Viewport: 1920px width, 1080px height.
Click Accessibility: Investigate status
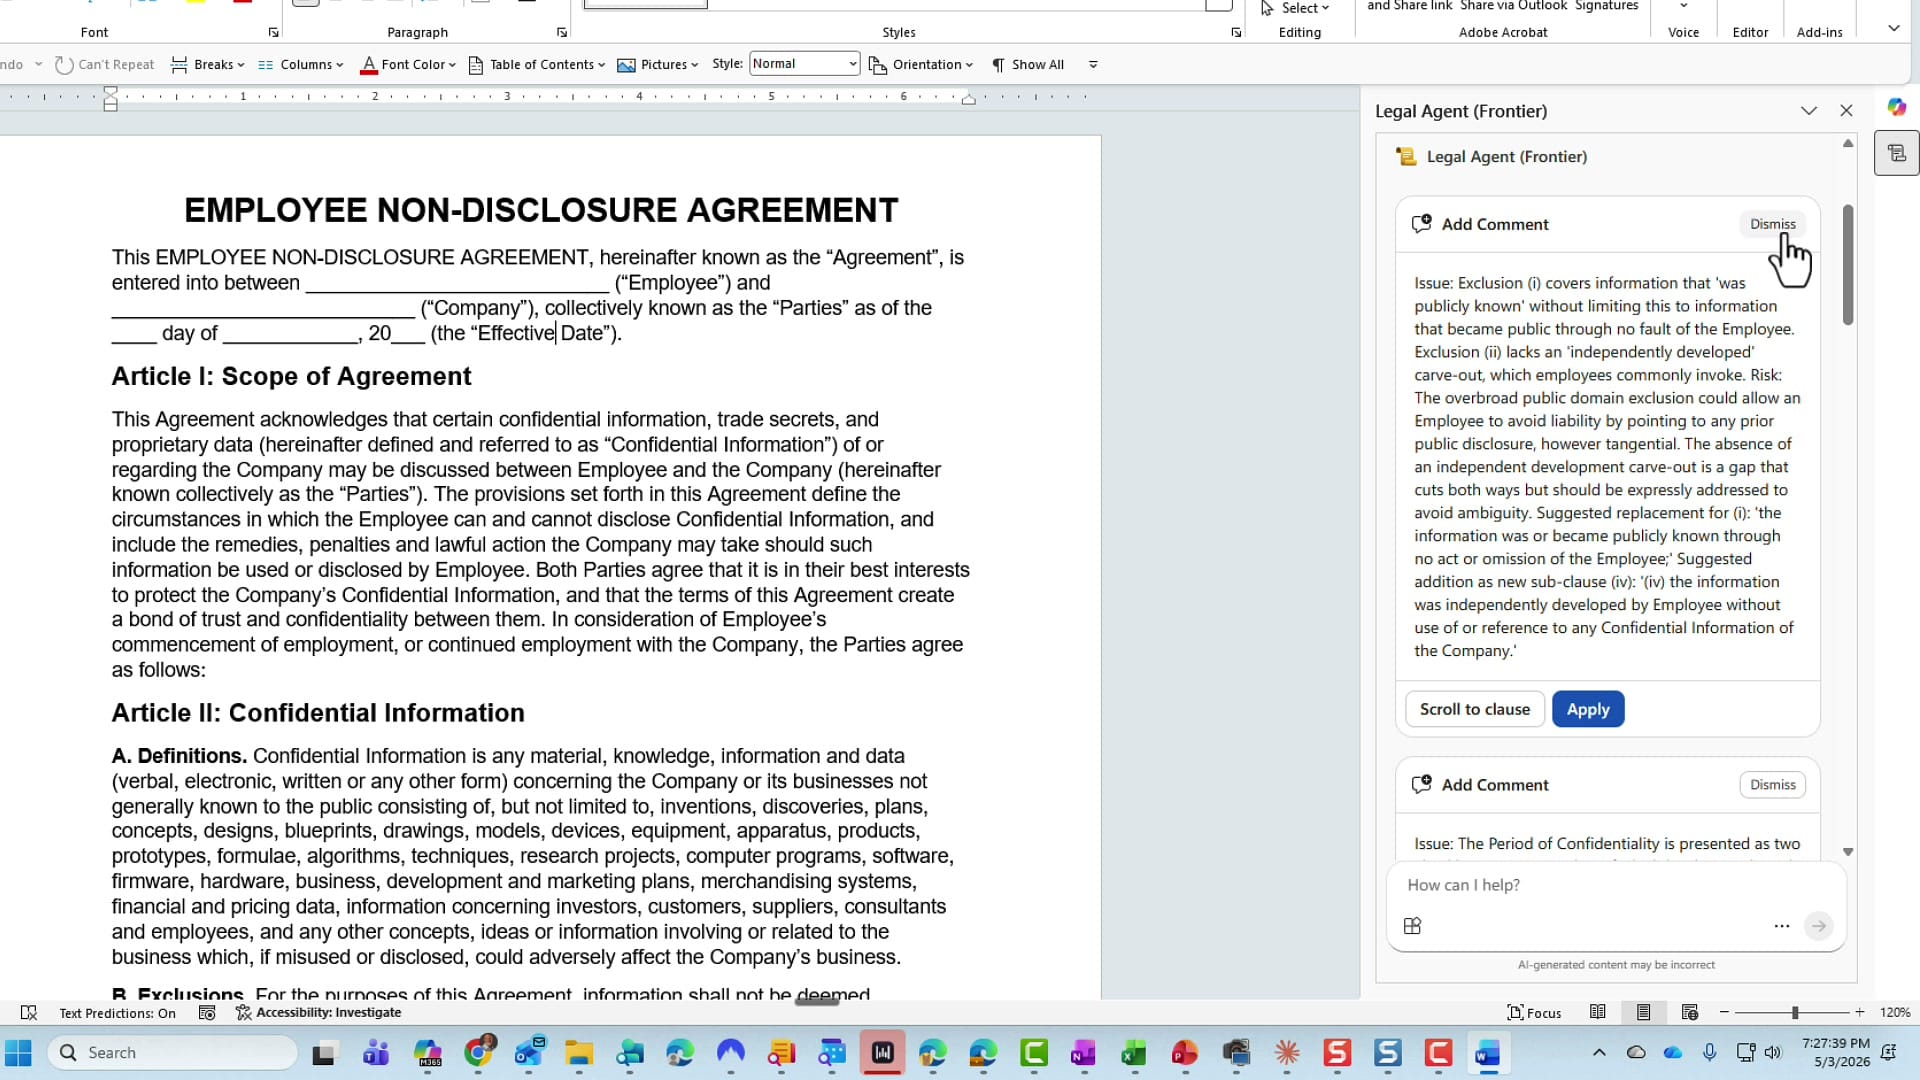(x=318, y=1013)
